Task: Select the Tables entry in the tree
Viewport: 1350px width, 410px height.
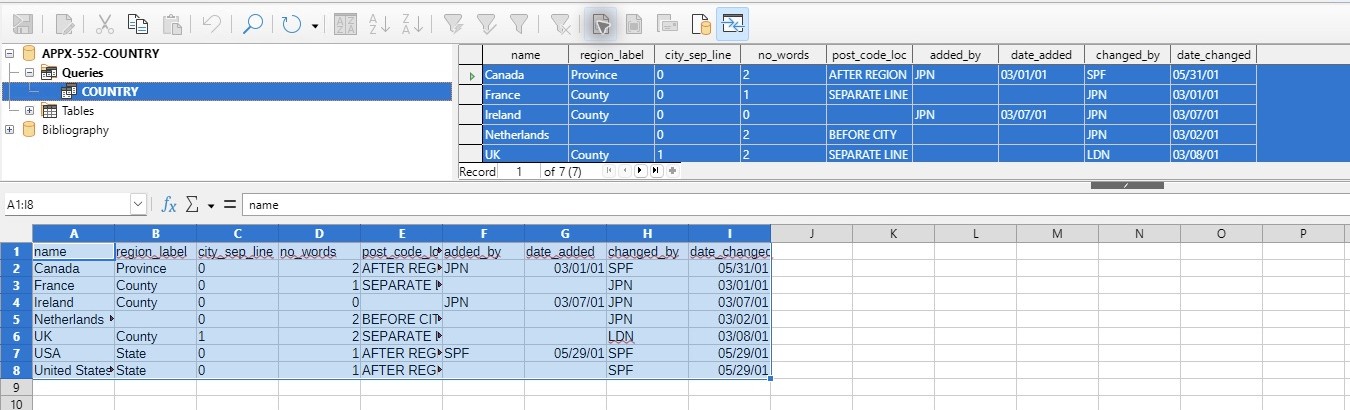Action: click(77, 111)
